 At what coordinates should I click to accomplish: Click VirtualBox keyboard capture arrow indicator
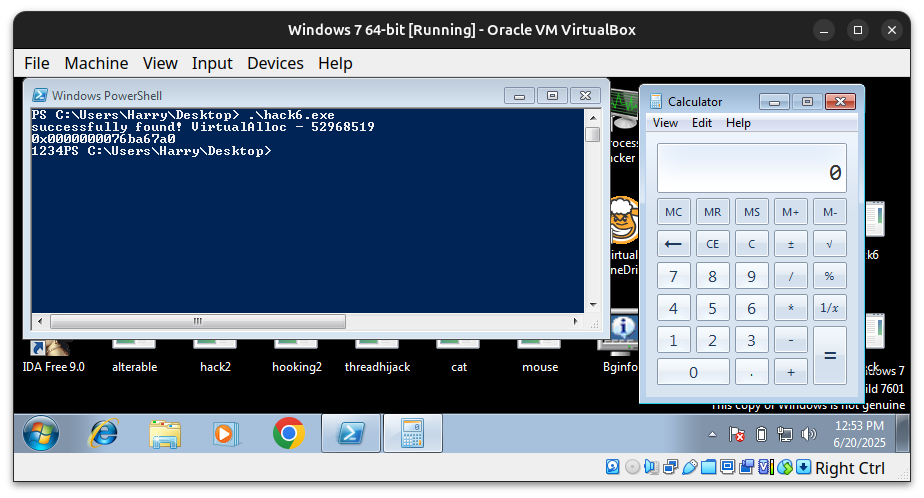pos(804,467)
